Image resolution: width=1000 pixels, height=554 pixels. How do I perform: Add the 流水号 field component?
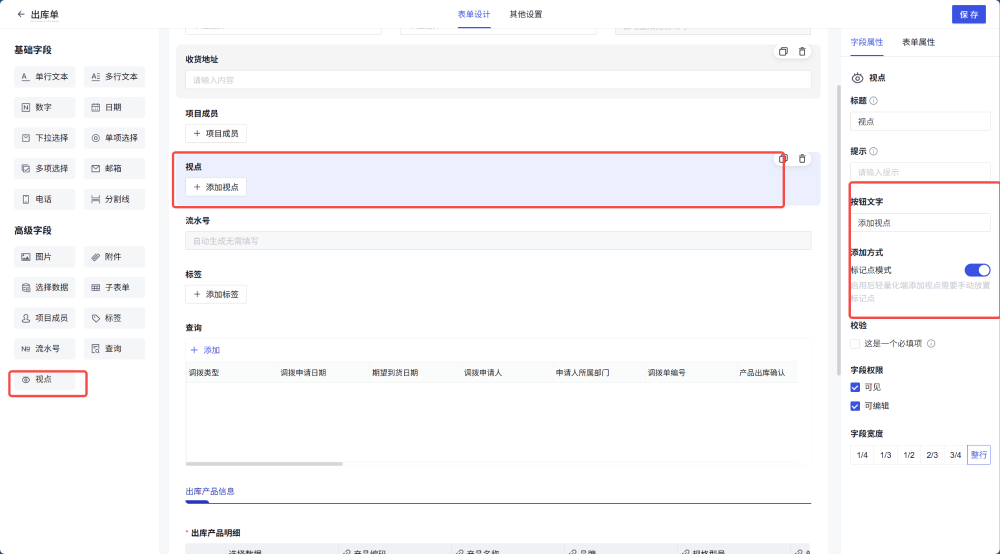point(44,349)
